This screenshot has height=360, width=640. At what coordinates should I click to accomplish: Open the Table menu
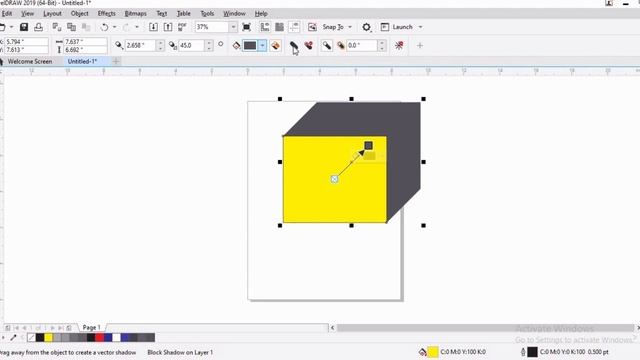(x=184, y=13)
